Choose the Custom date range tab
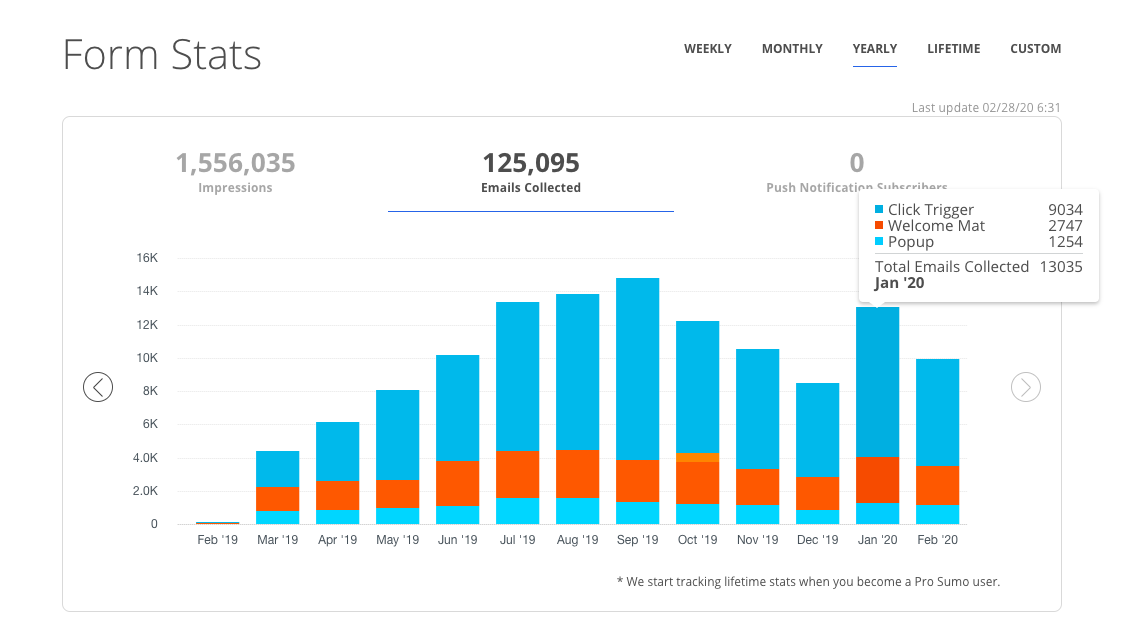Screen dimensions: 1135x628 (1035, 49)
